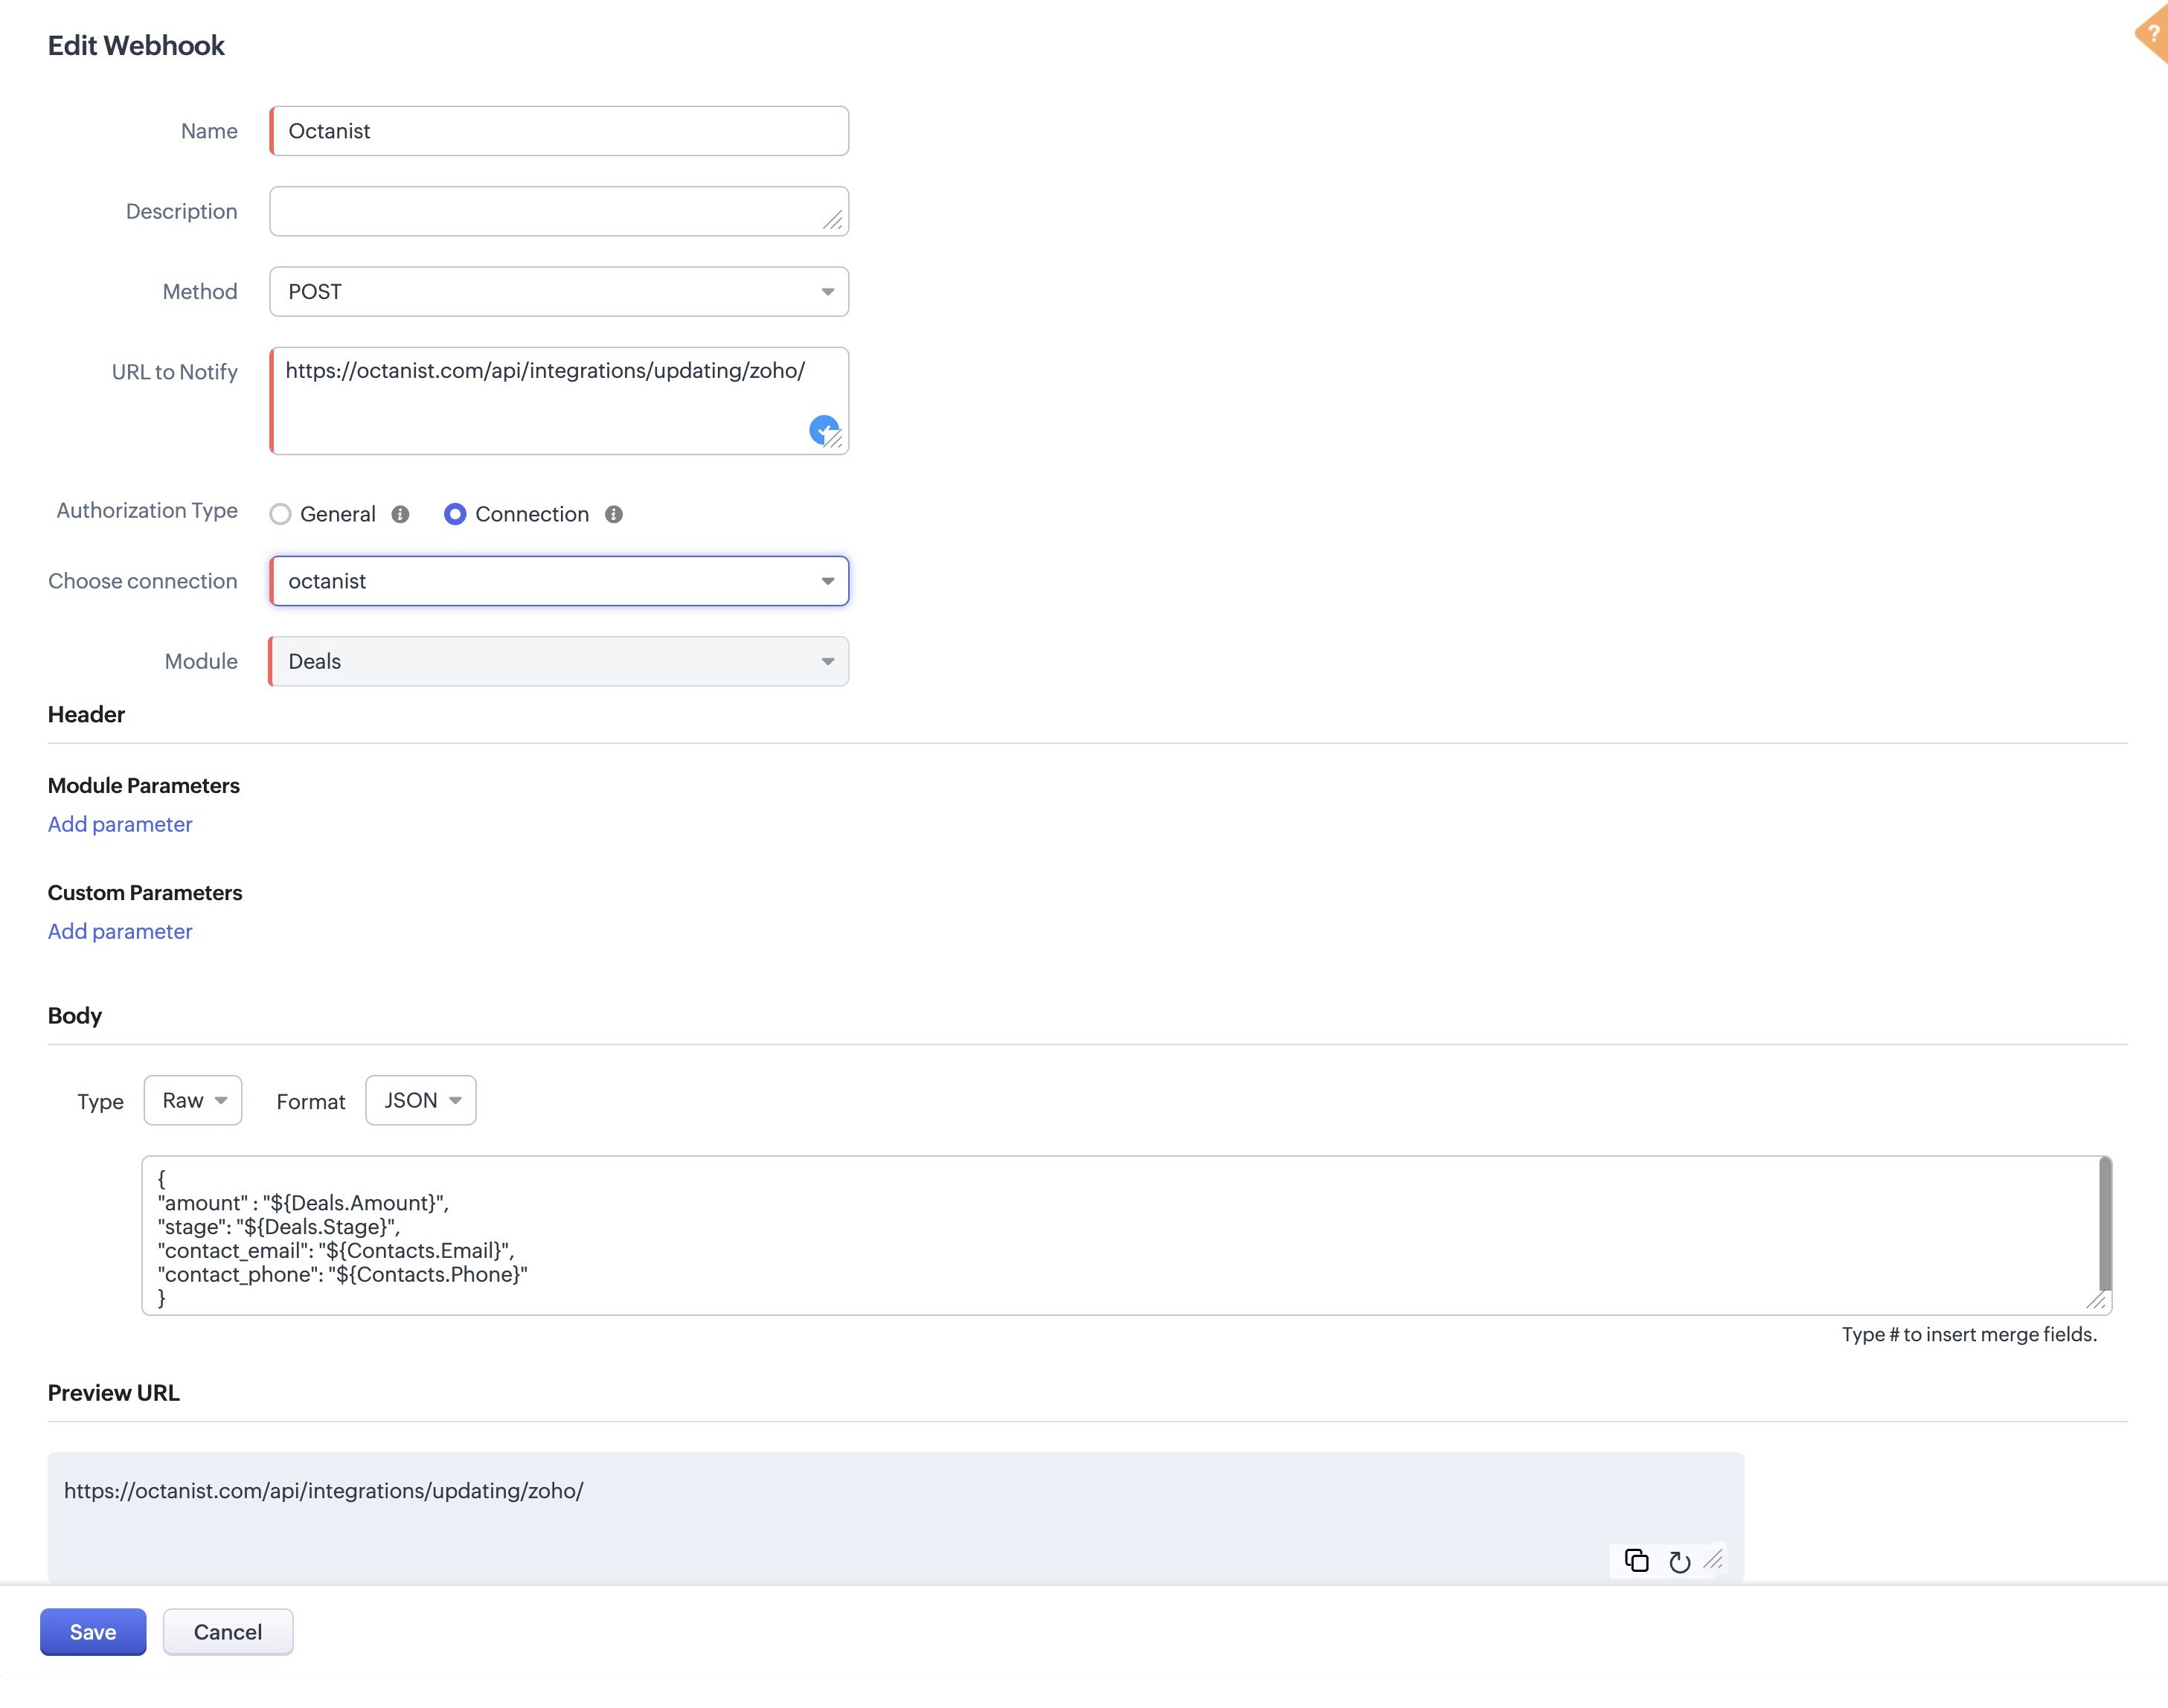This screenshot has height=1708, width=2168.
Task: Copy the preview URL using the copy icon
Action: [1636, 1560]
